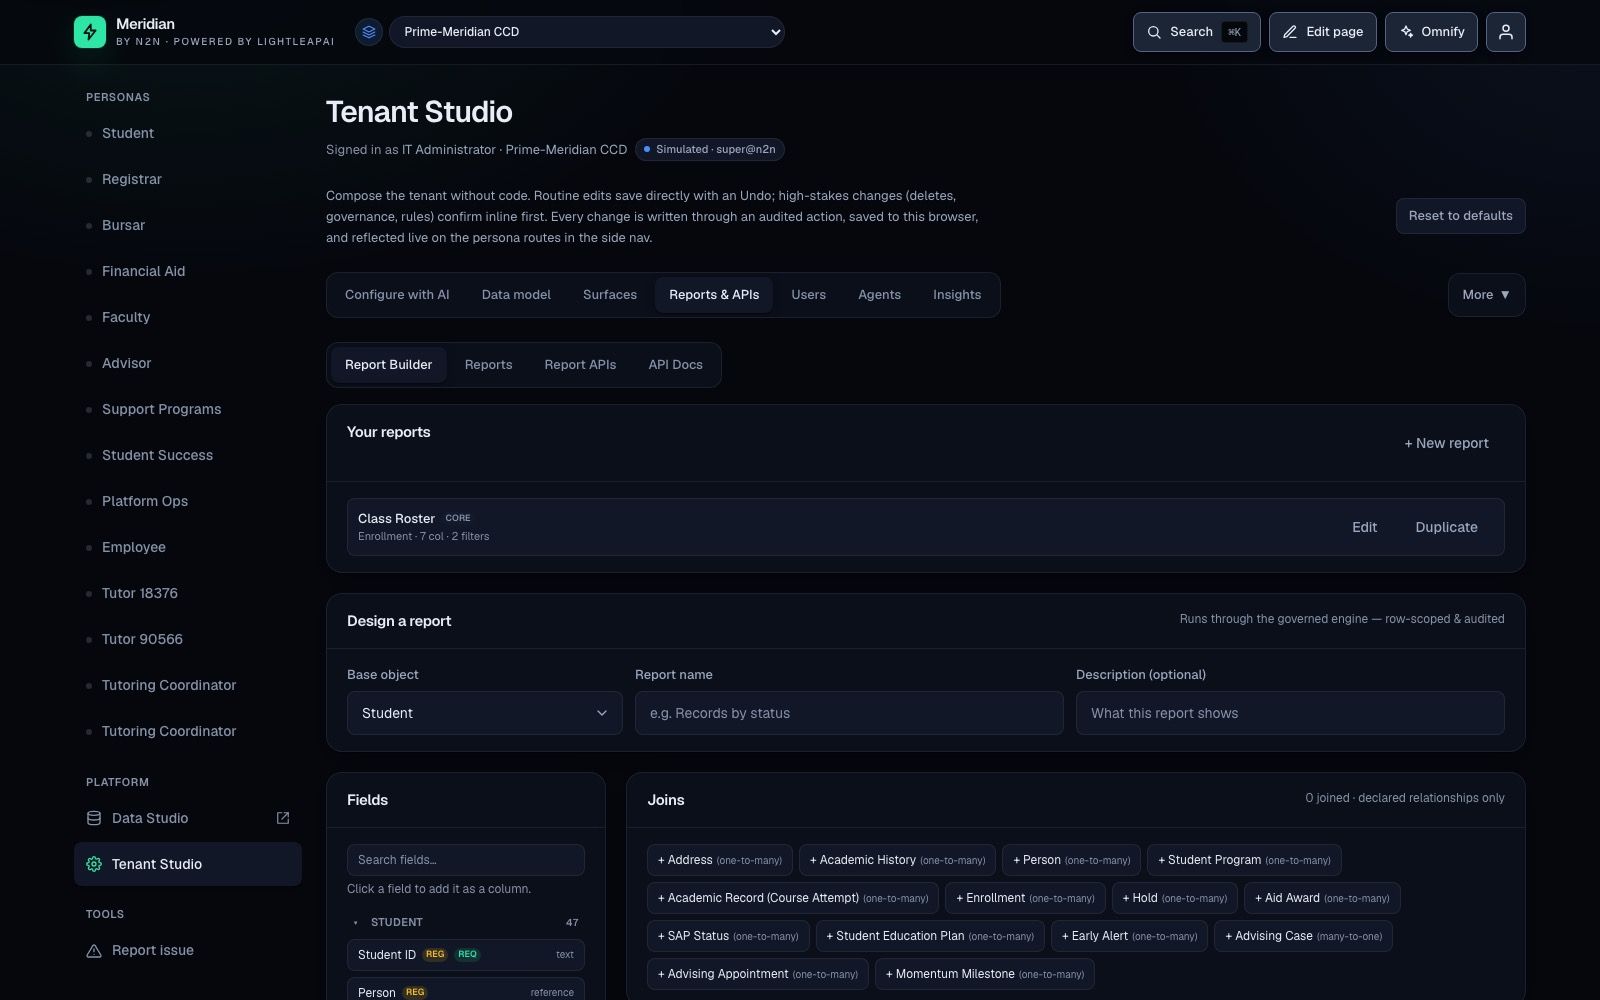Click the Meridian lightning bolt logo

tap(90, 32)
